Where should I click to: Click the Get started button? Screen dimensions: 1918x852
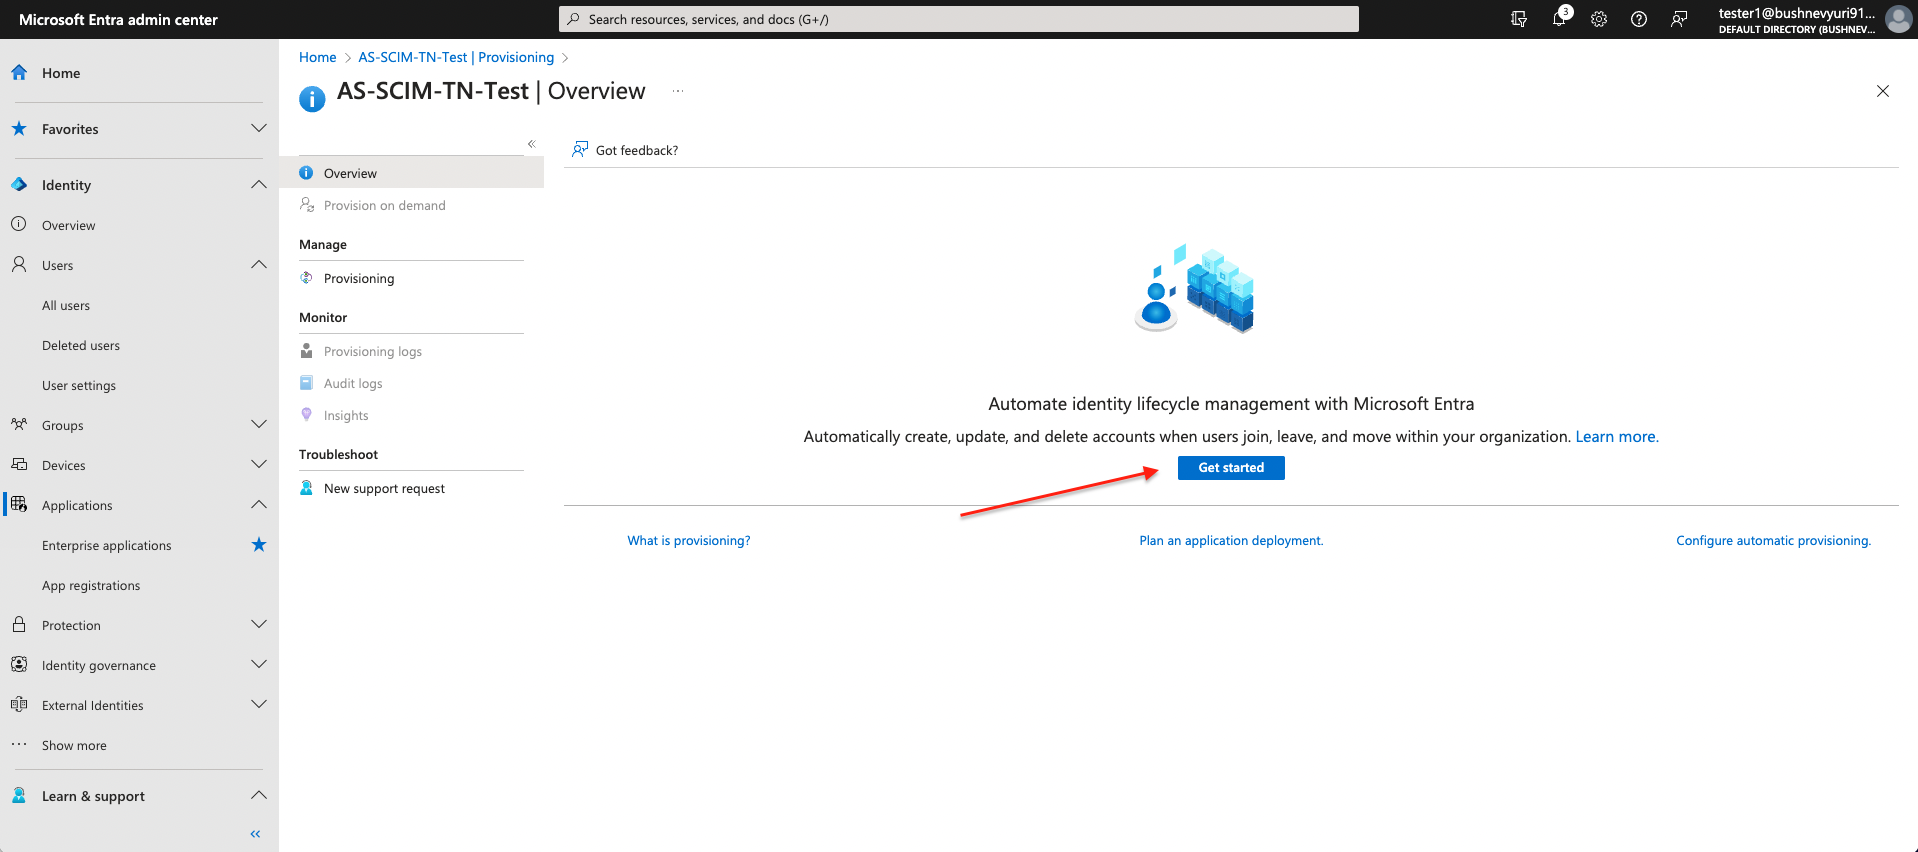(x=1231, y=467)
